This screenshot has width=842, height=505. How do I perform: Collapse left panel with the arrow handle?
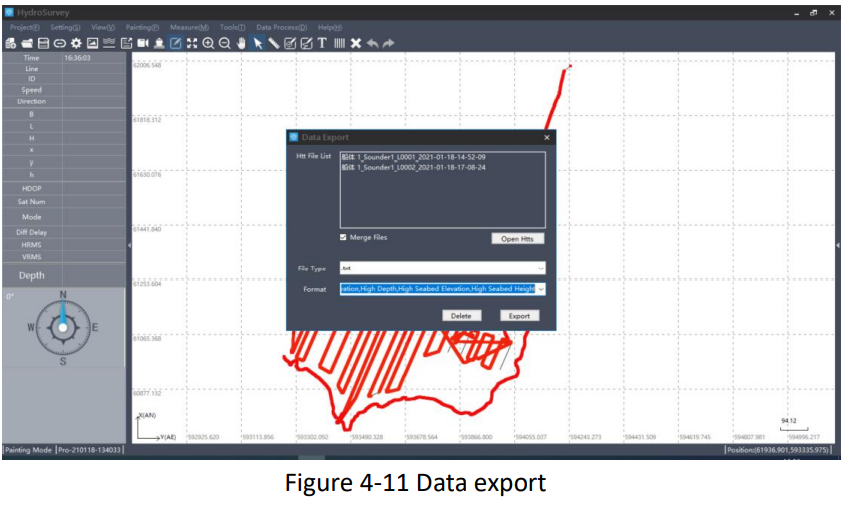[x=129, y=246]
